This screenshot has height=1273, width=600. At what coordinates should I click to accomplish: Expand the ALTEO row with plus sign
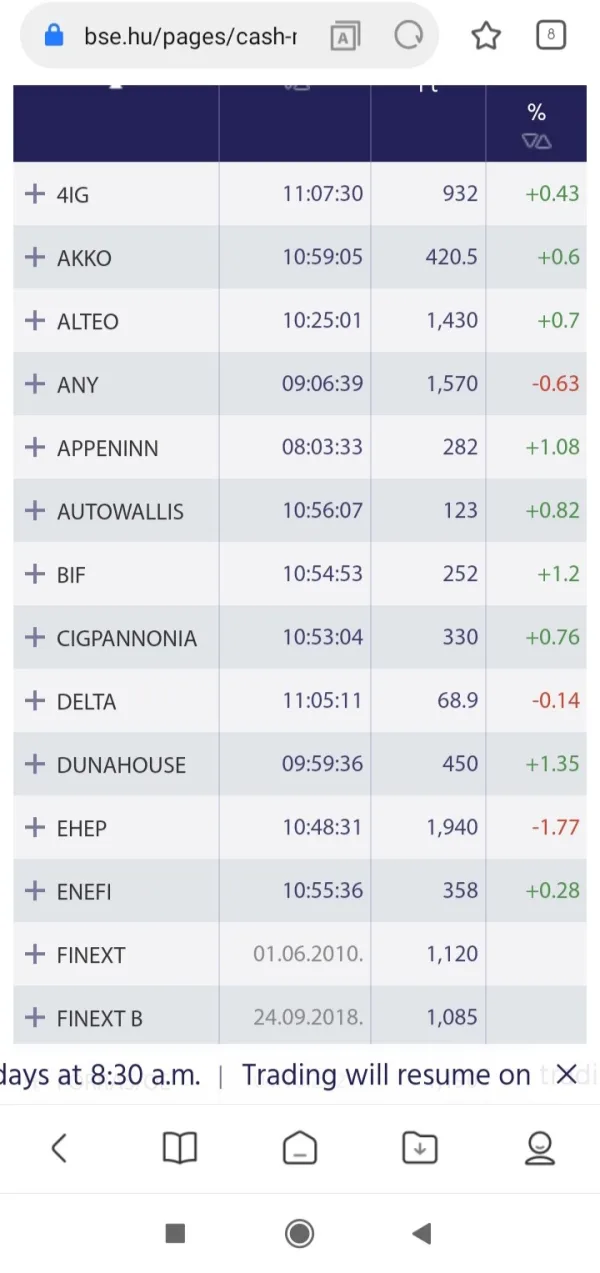[35, 321]
